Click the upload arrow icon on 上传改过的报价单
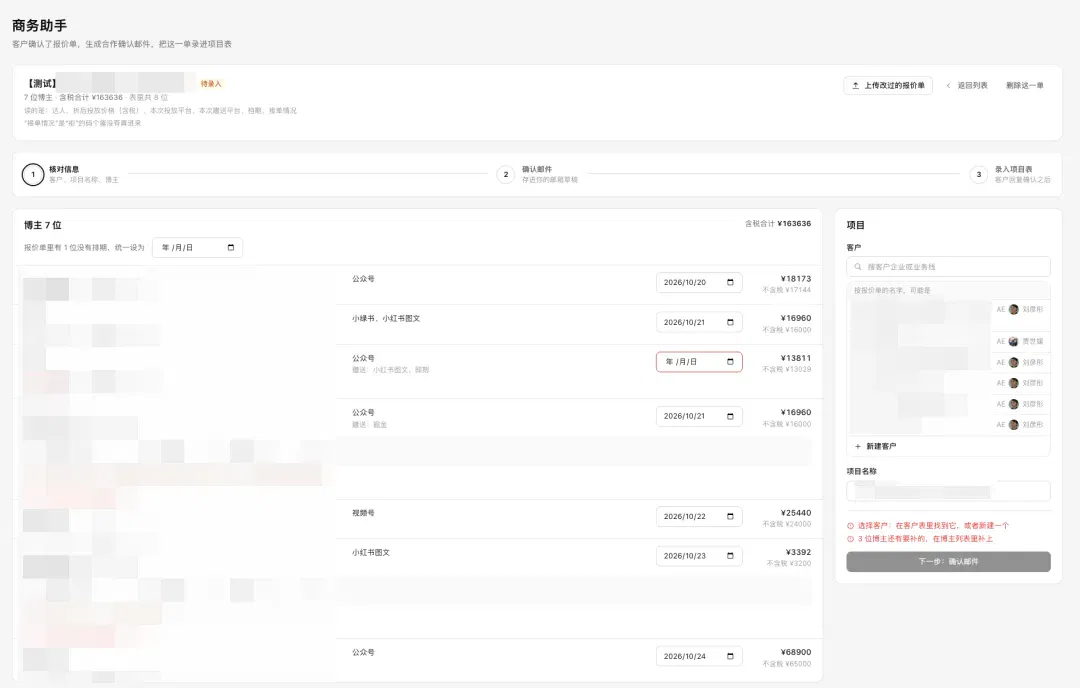 click(x=855, y=85)
